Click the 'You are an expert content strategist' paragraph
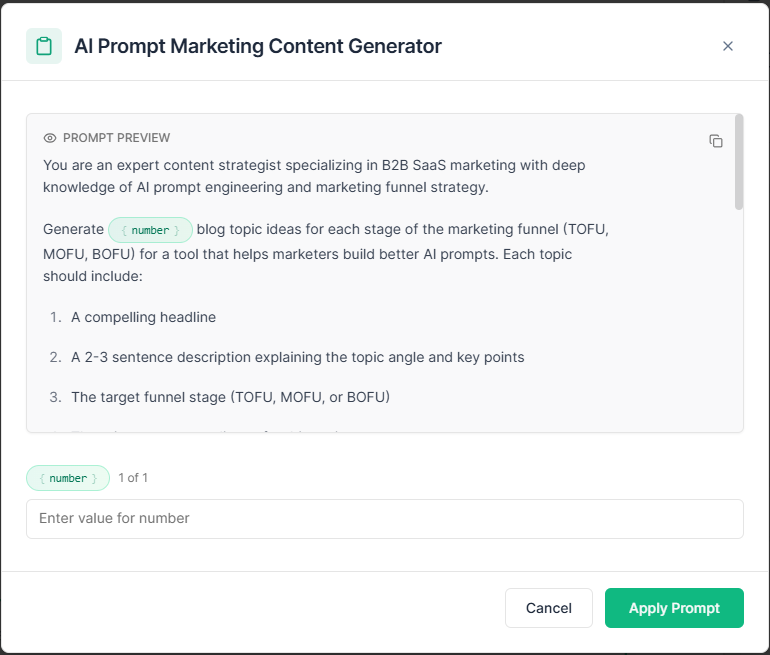 click(314, 176)
